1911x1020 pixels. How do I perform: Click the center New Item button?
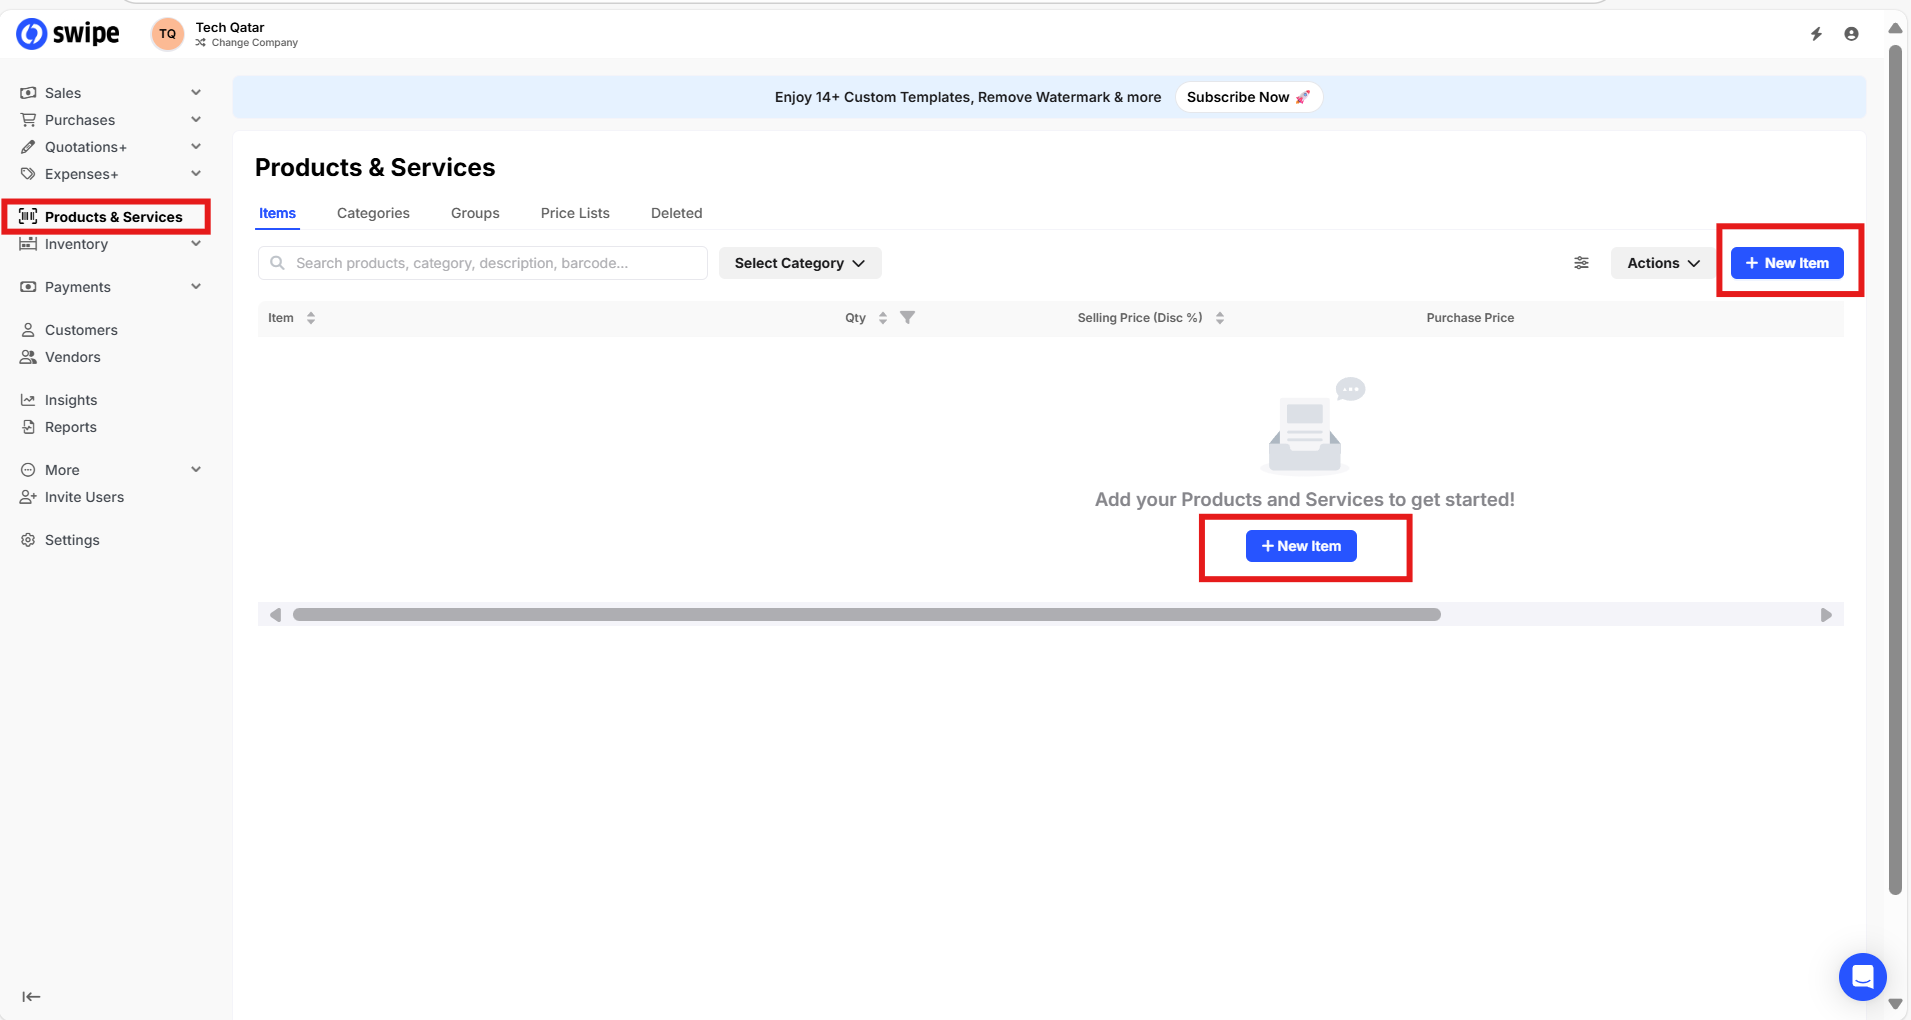click(x=1301, y=546)
